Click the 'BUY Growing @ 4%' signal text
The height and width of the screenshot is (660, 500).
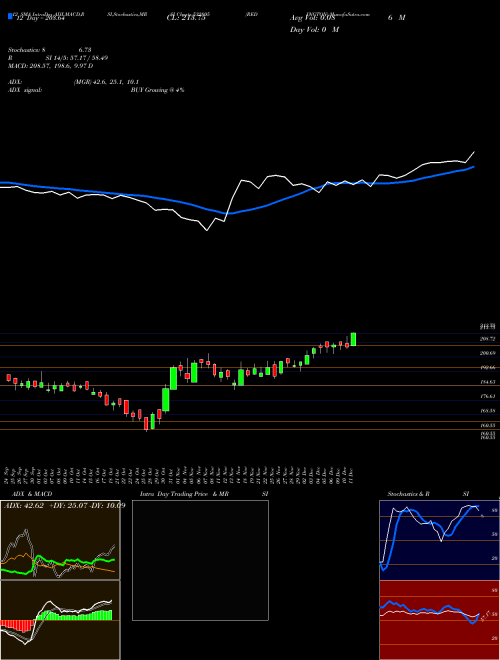(x=157, y=90)
